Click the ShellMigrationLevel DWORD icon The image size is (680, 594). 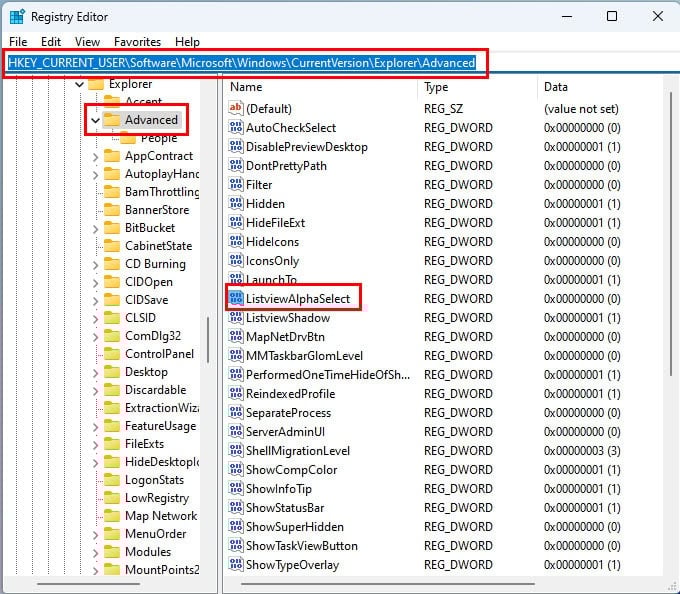(236, 450)
